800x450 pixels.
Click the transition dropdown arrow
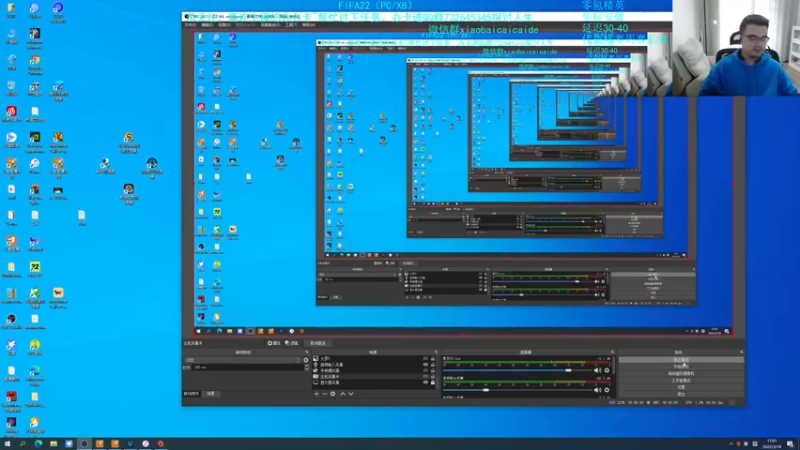click(298, 360)
